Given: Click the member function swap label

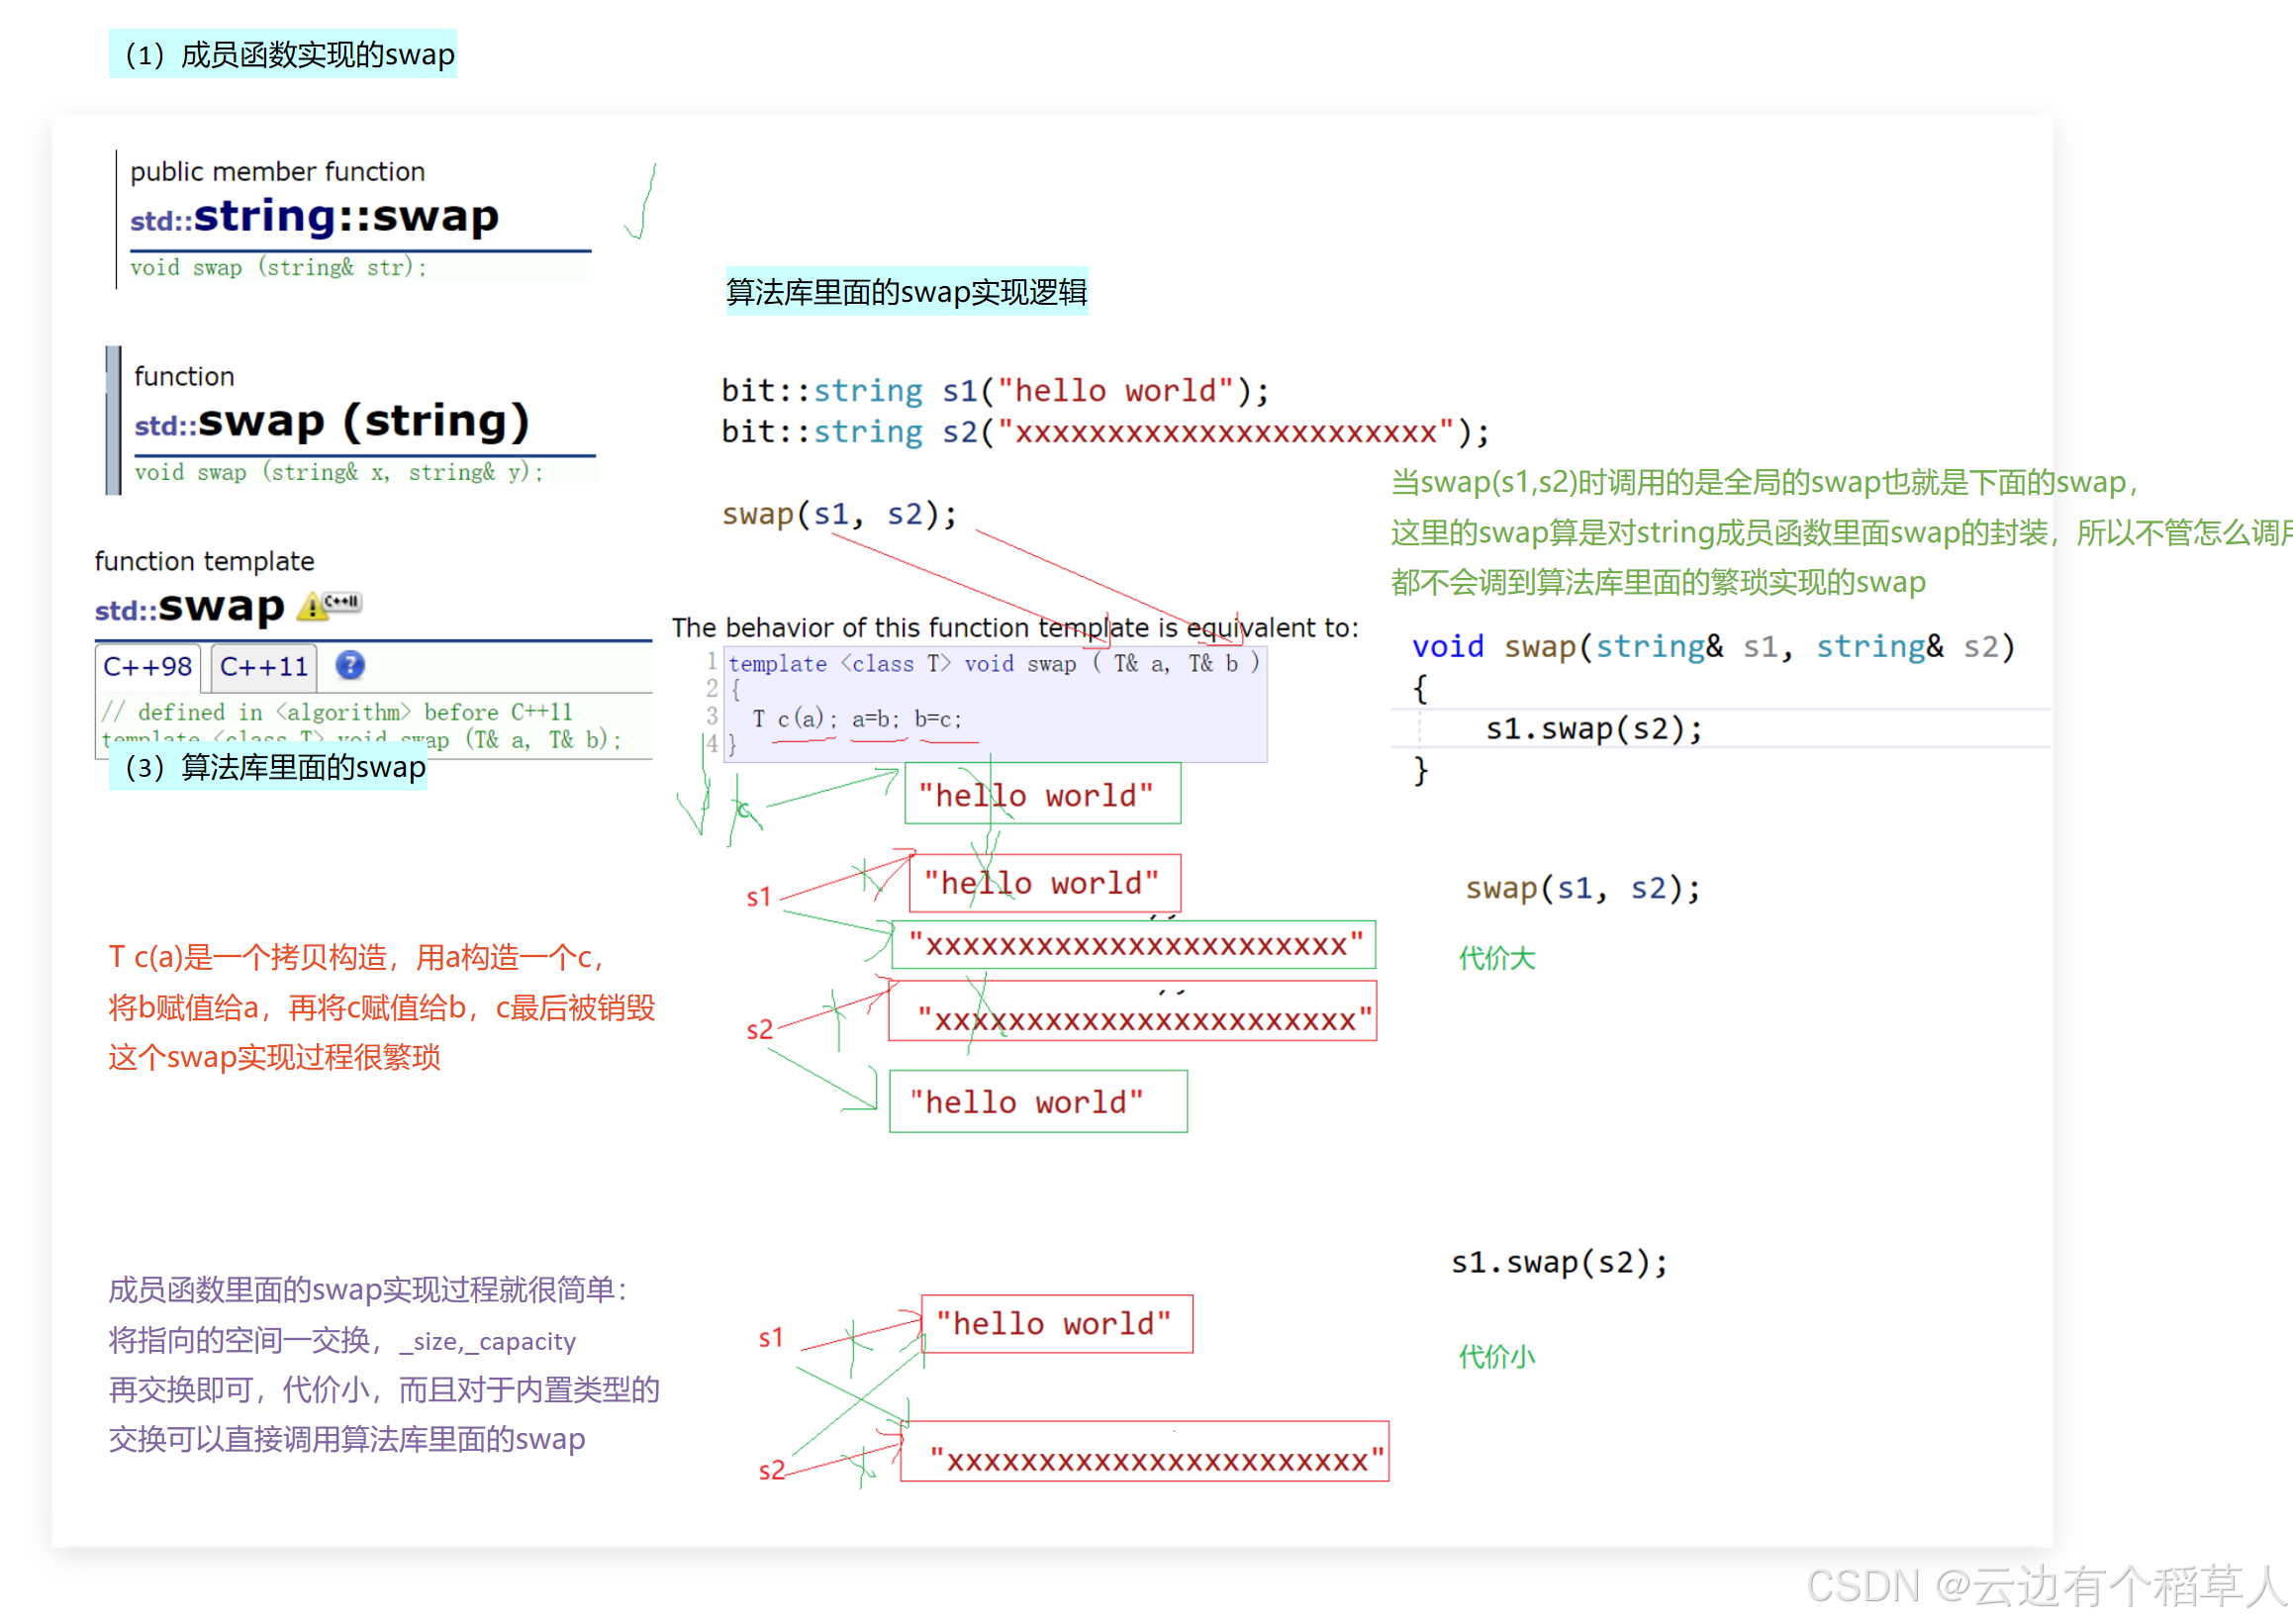Looking at the screenshot, I should pos(283,54).
